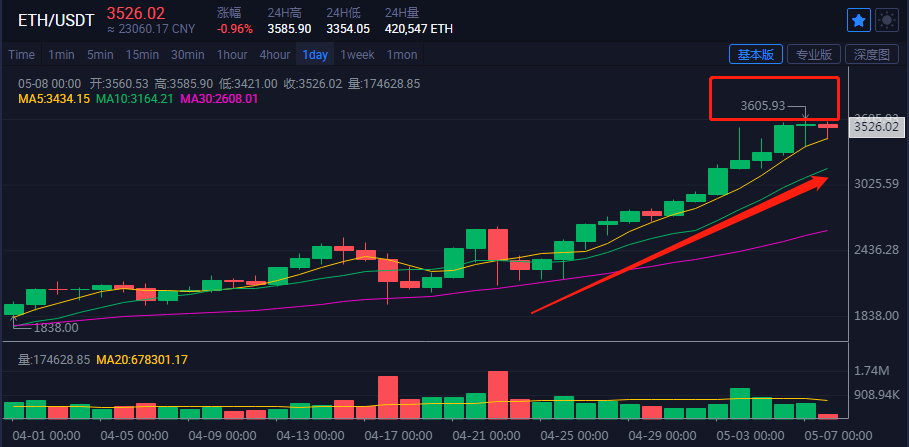Switch to the 1hour interval
The width and height of the screenshot is (909, 447).
(232, 55)
